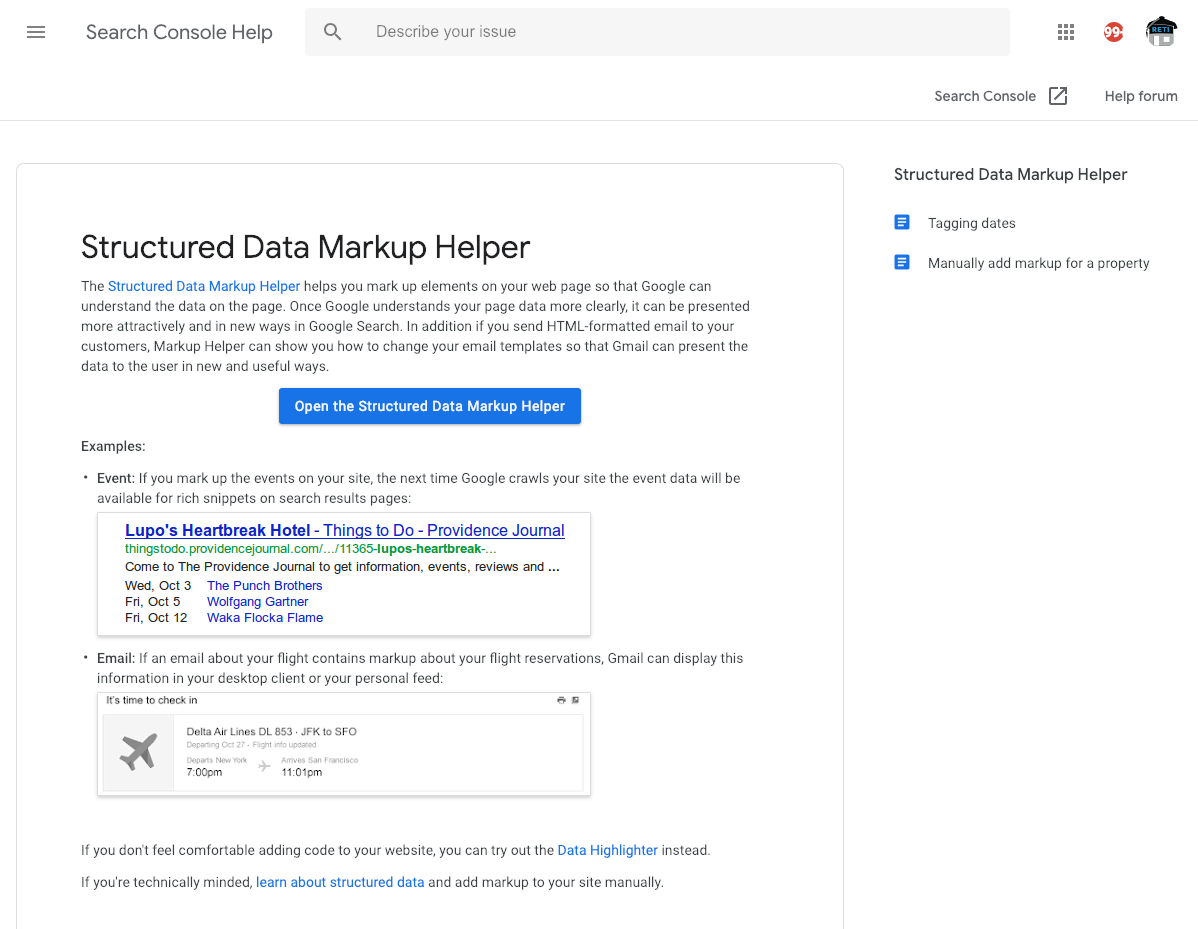The height and width of the screenshot is (929, 1198).
Task: Click the article icon beside Tagging dates
Action: (x=902, y=221)
